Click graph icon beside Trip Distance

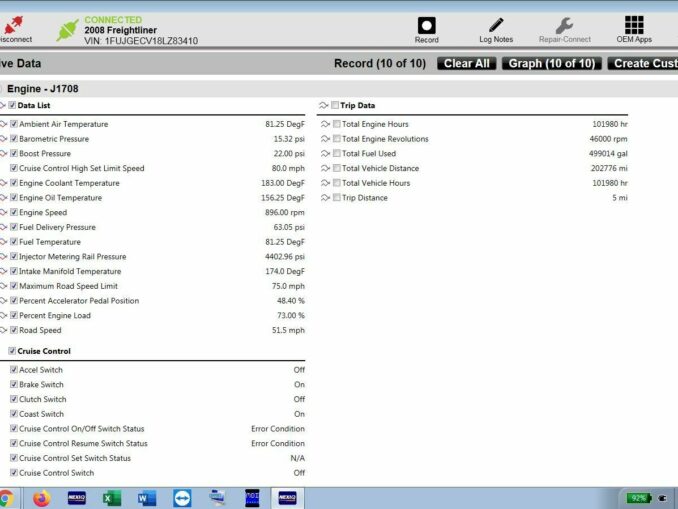coord(326,198)
